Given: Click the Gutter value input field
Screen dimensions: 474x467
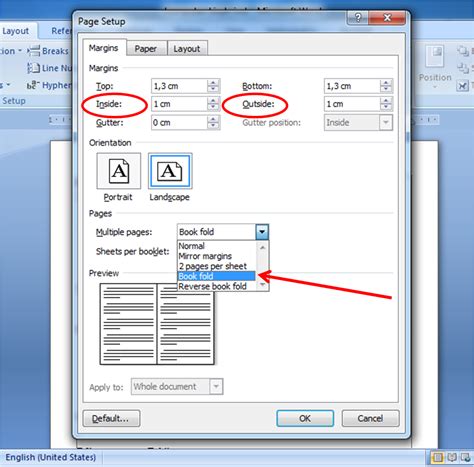Looking at the screenshot, I should point(179,123).
